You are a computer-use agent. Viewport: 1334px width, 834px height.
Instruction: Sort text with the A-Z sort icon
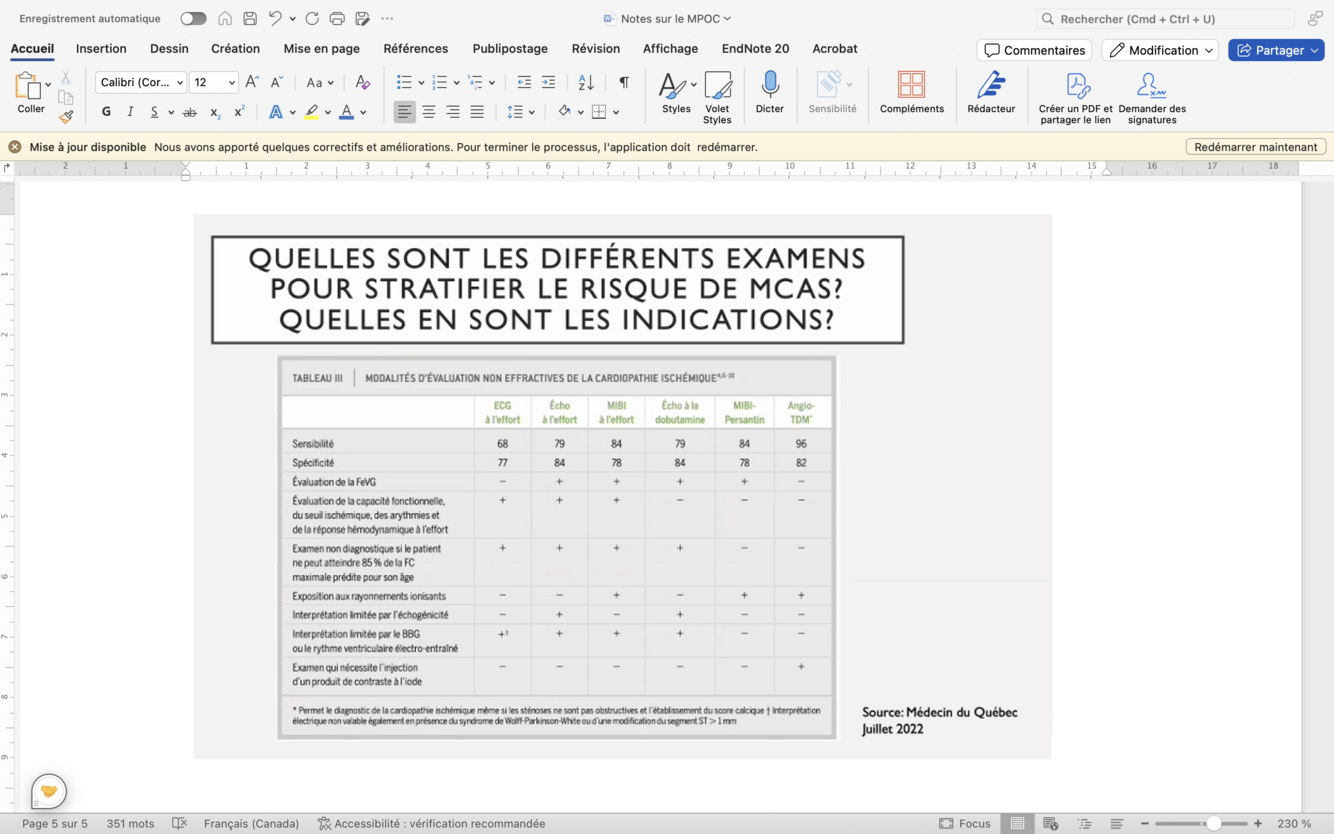(x=586, y=83)
